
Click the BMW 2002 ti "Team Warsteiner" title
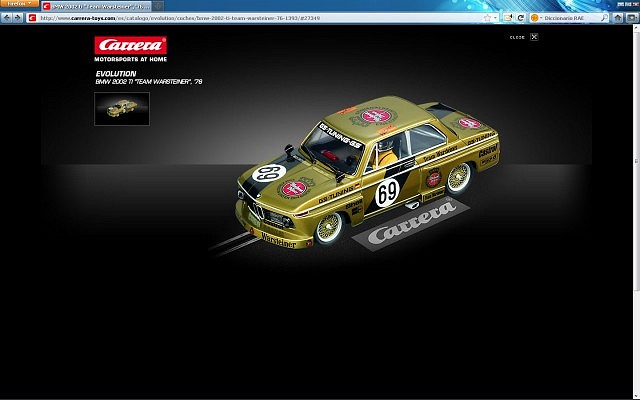point(149,82)
